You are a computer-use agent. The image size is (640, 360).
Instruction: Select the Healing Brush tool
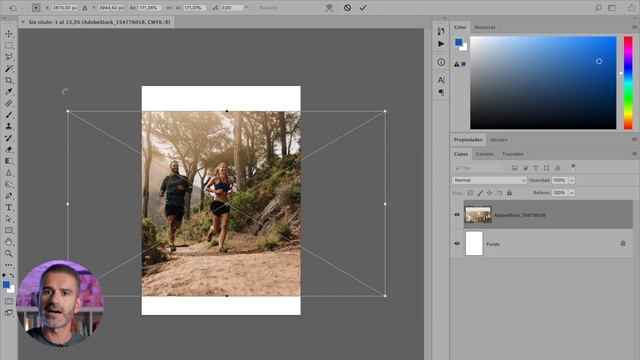pos(9,103)
